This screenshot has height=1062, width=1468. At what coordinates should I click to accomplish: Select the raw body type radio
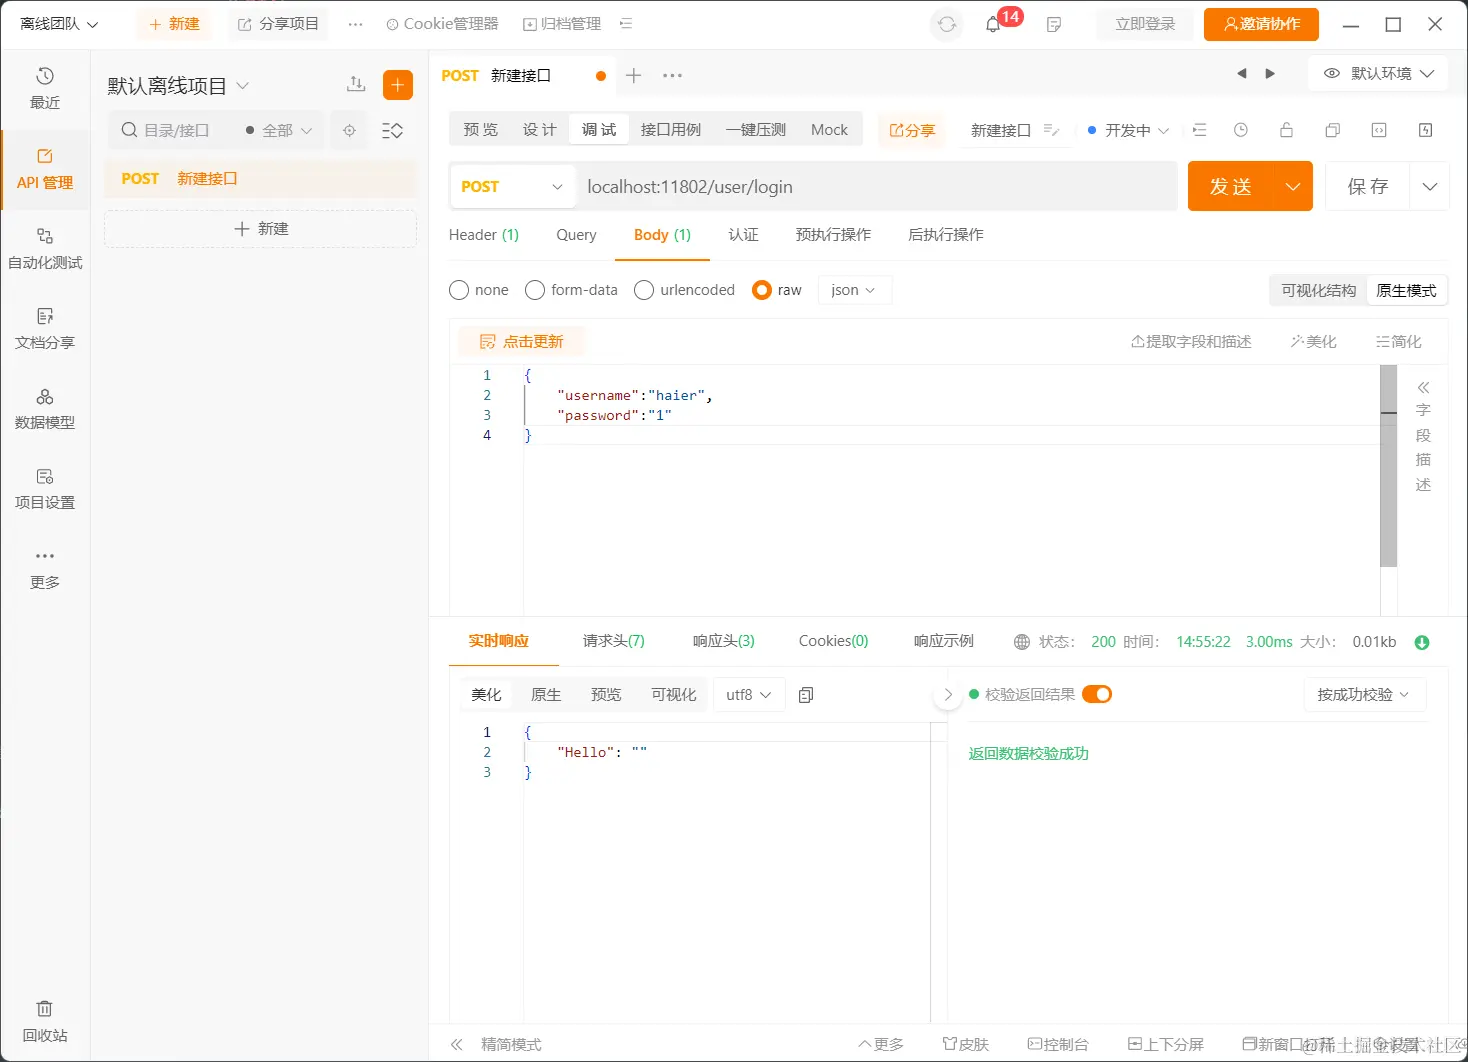[x=762, y=290]
